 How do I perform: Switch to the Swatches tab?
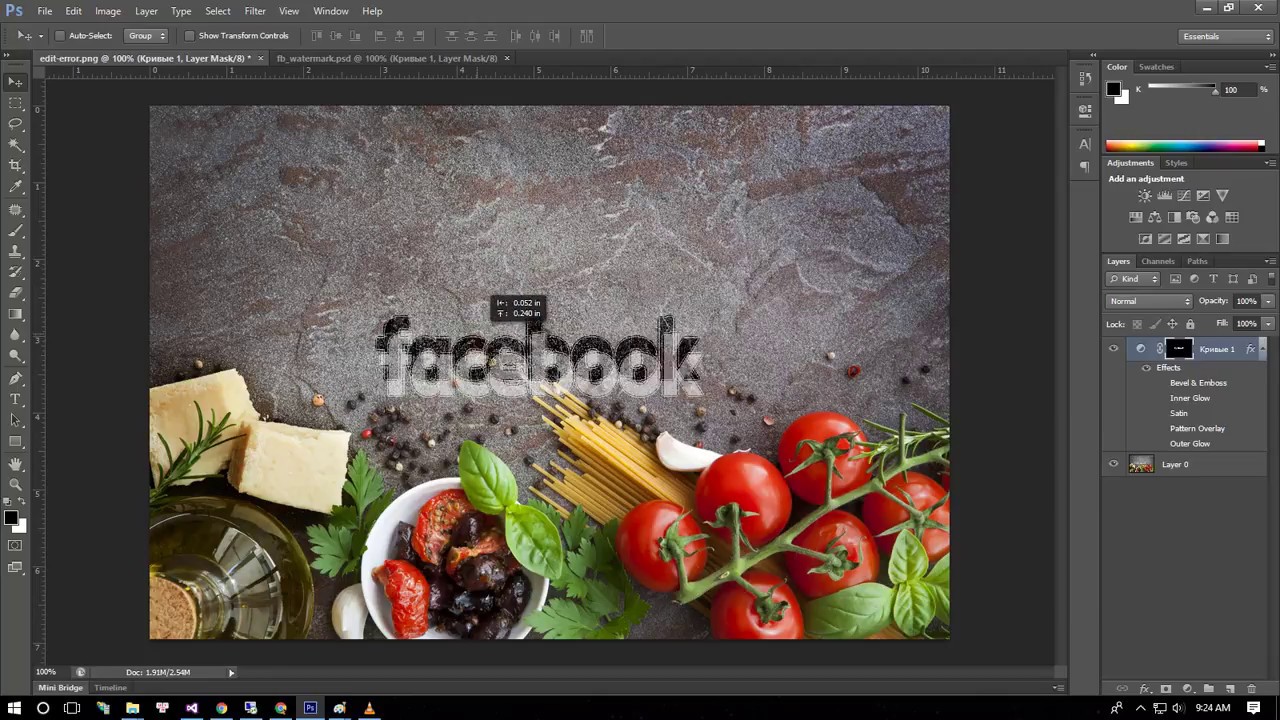(1156, 67)
